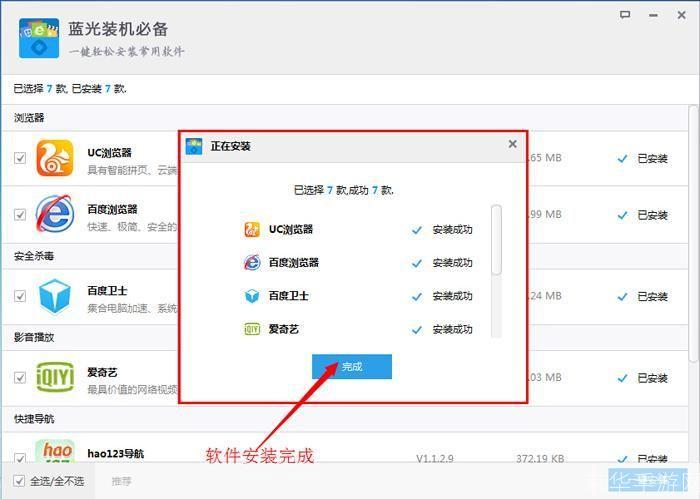Screen dimensions: 700x499
Task: Click the 已选择 7 款 成功 7 款 summary
Action: pyautogui.click(x=343, y=190)
